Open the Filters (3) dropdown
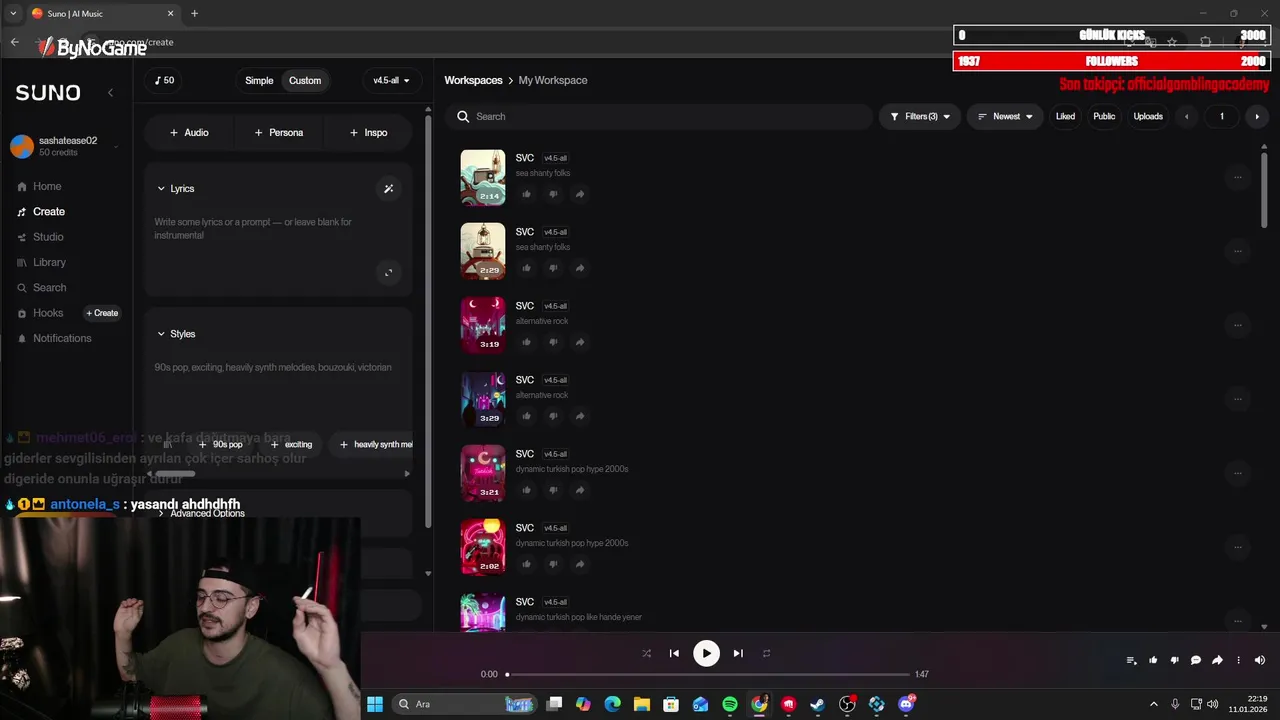The width and height of the screenshot is (1280, 720). click(920, 116)
